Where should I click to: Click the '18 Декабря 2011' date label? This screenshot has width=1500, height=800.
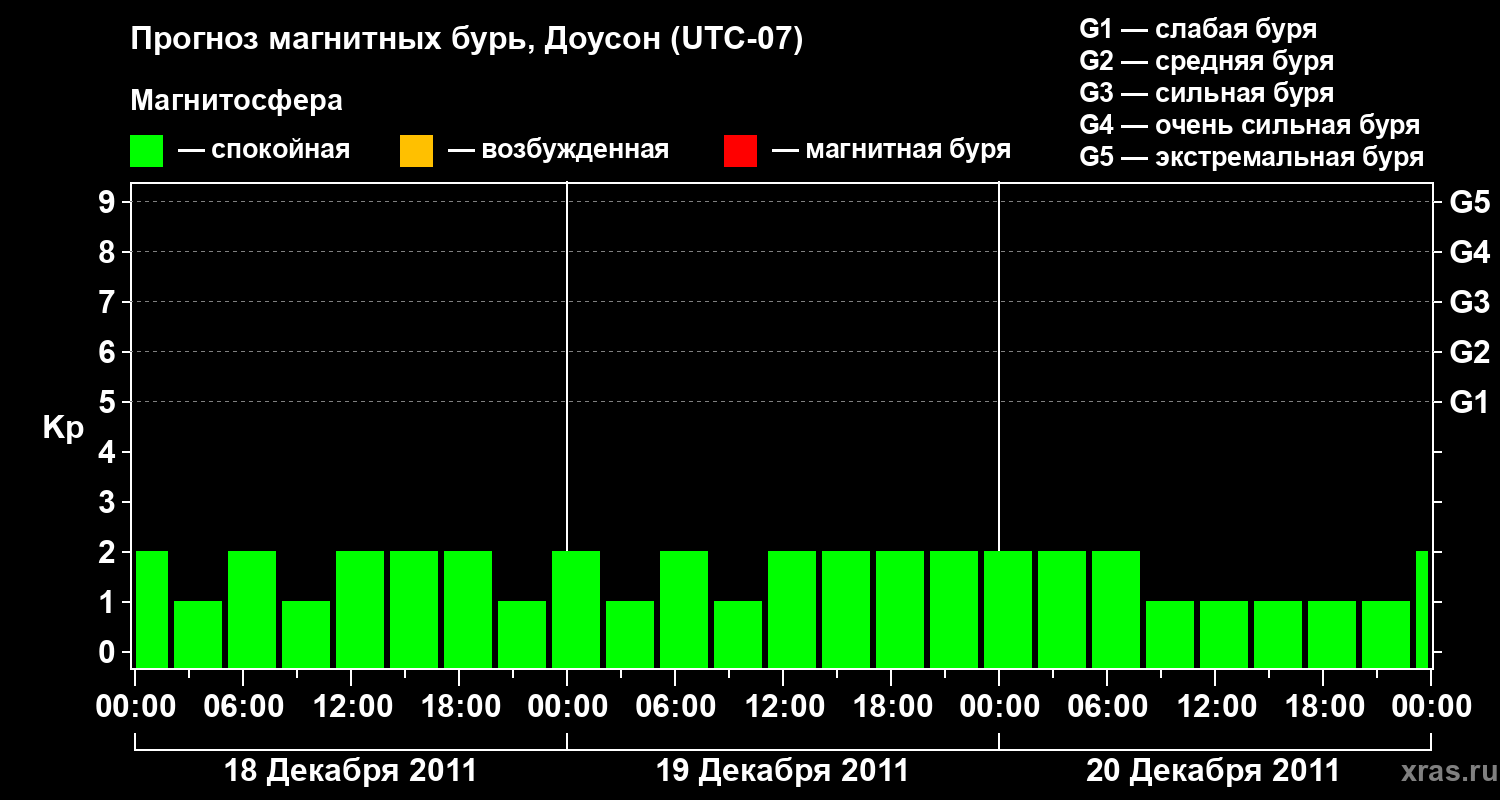350,771
